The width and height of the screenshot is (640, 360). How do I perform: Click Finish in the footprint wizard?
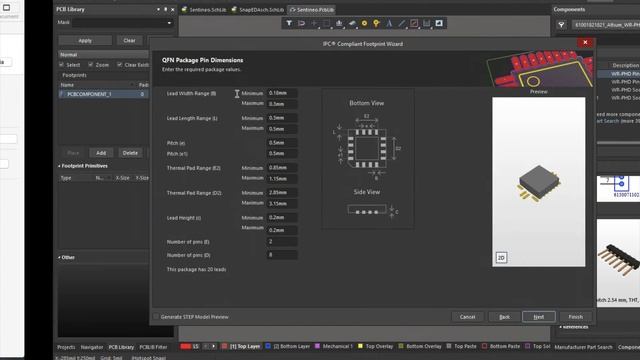[x=576, y=317]
